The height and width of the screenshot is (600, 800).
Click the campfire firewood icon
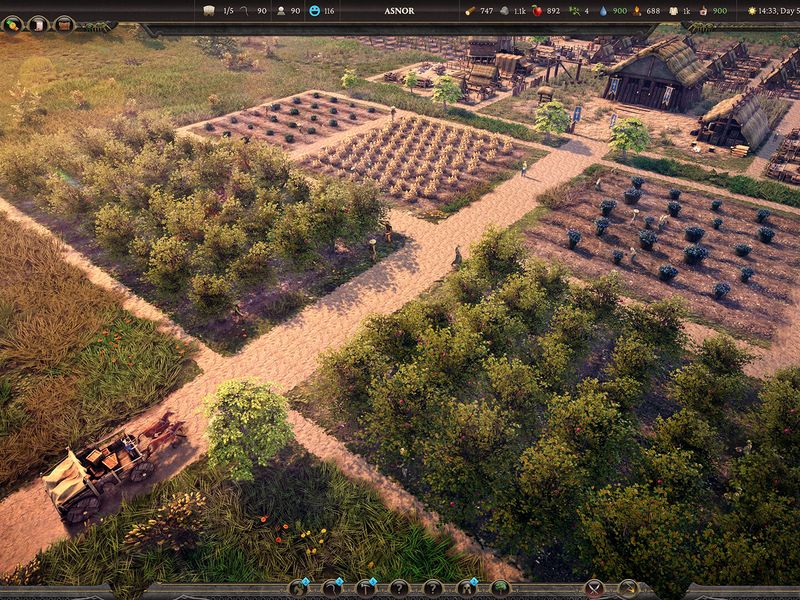click(x=637, y=10)
